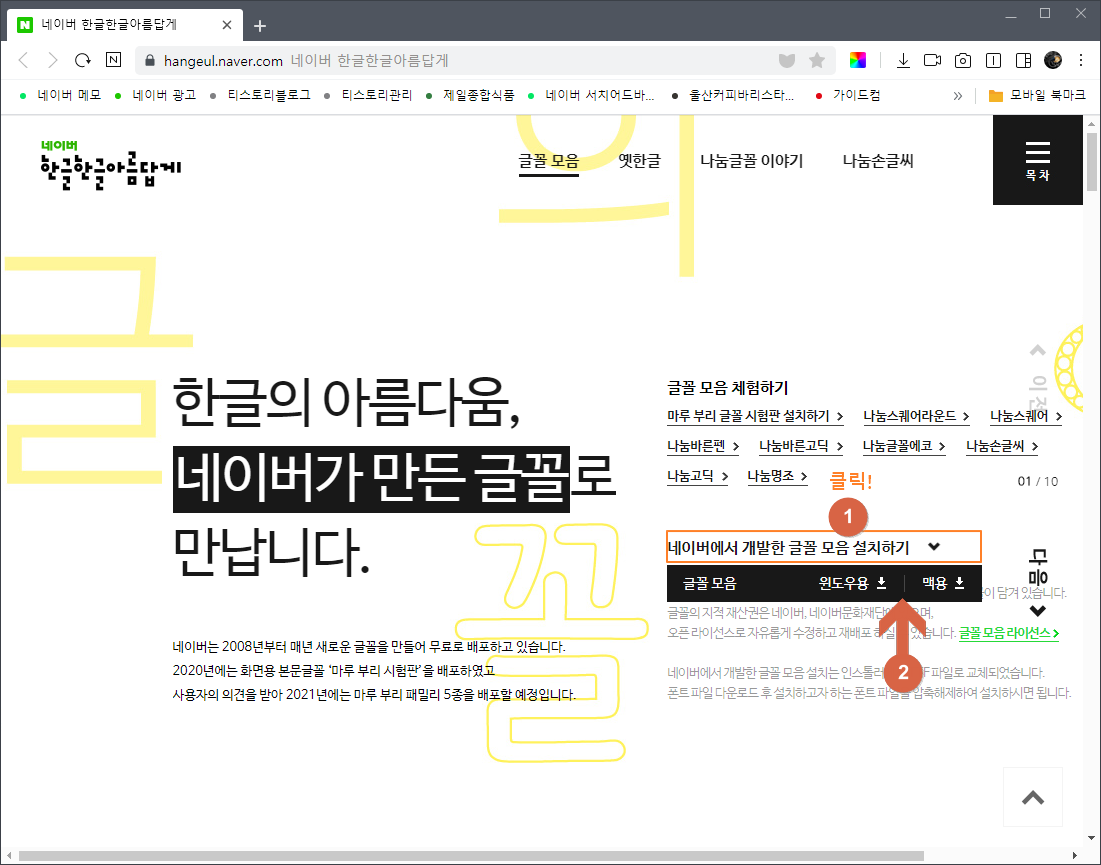
Task: Open the 글꼴 모음 menu tab
Action: [548, 161]
